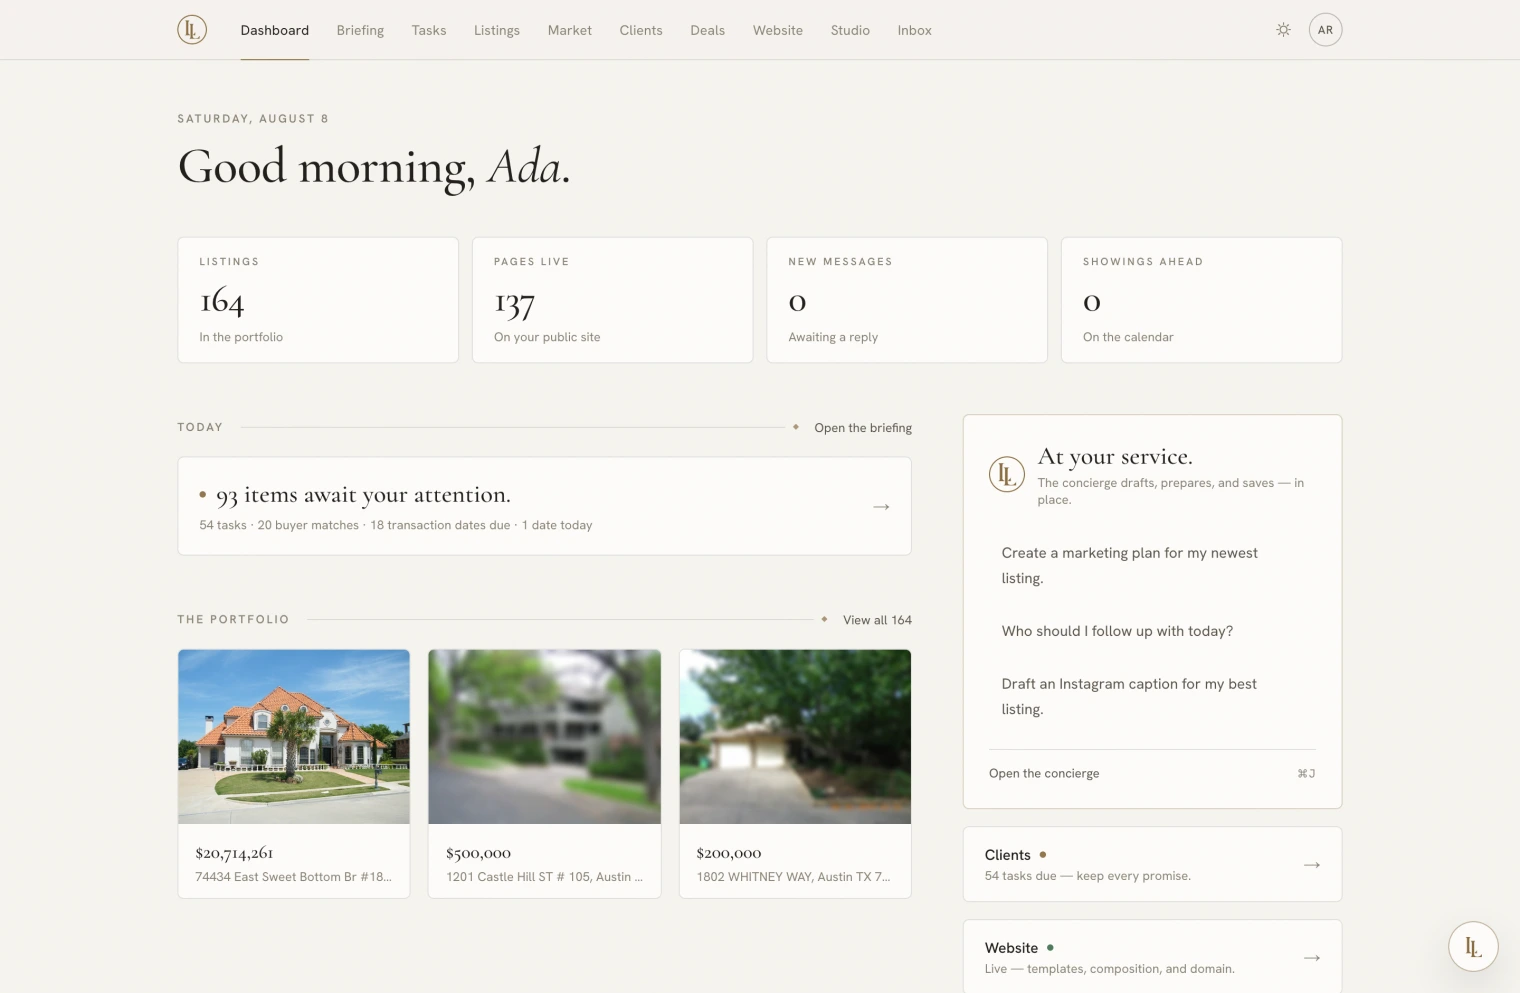Navigate to the Clients tab

(x=641, y=30)
